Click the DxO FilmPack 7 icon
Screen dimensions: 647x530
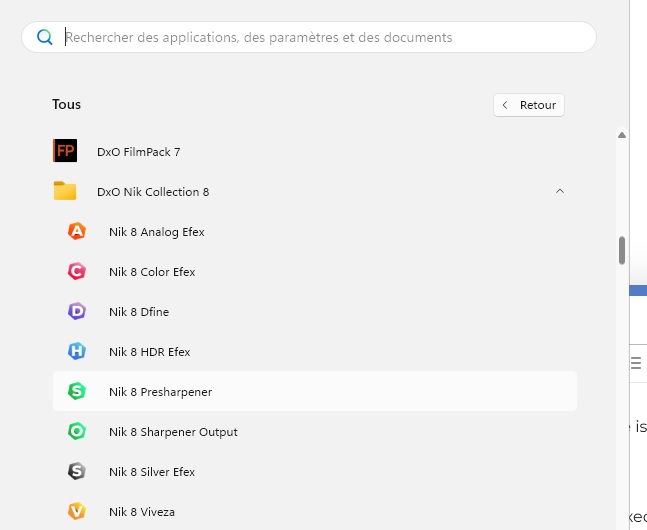[x=65, y=151]
